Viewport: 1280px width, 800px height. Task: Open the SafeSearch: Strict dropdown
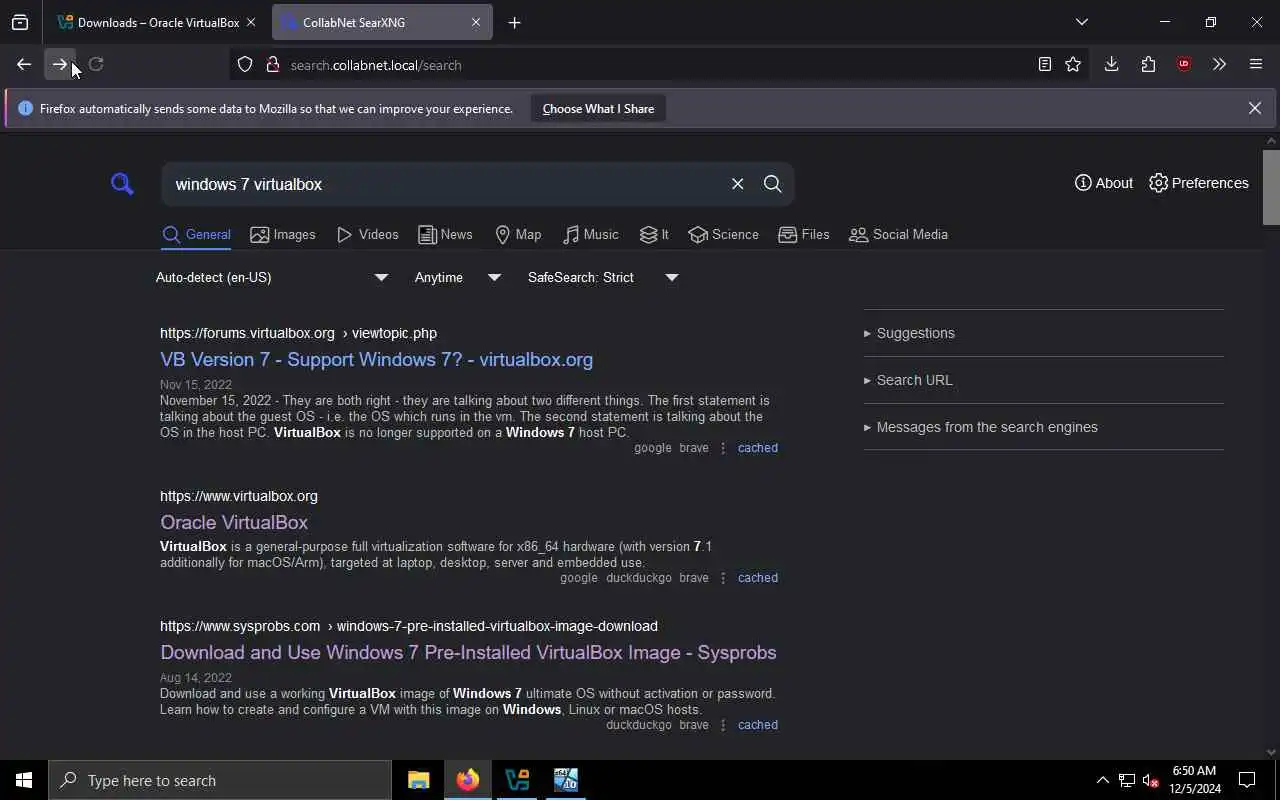coord(603,277)
